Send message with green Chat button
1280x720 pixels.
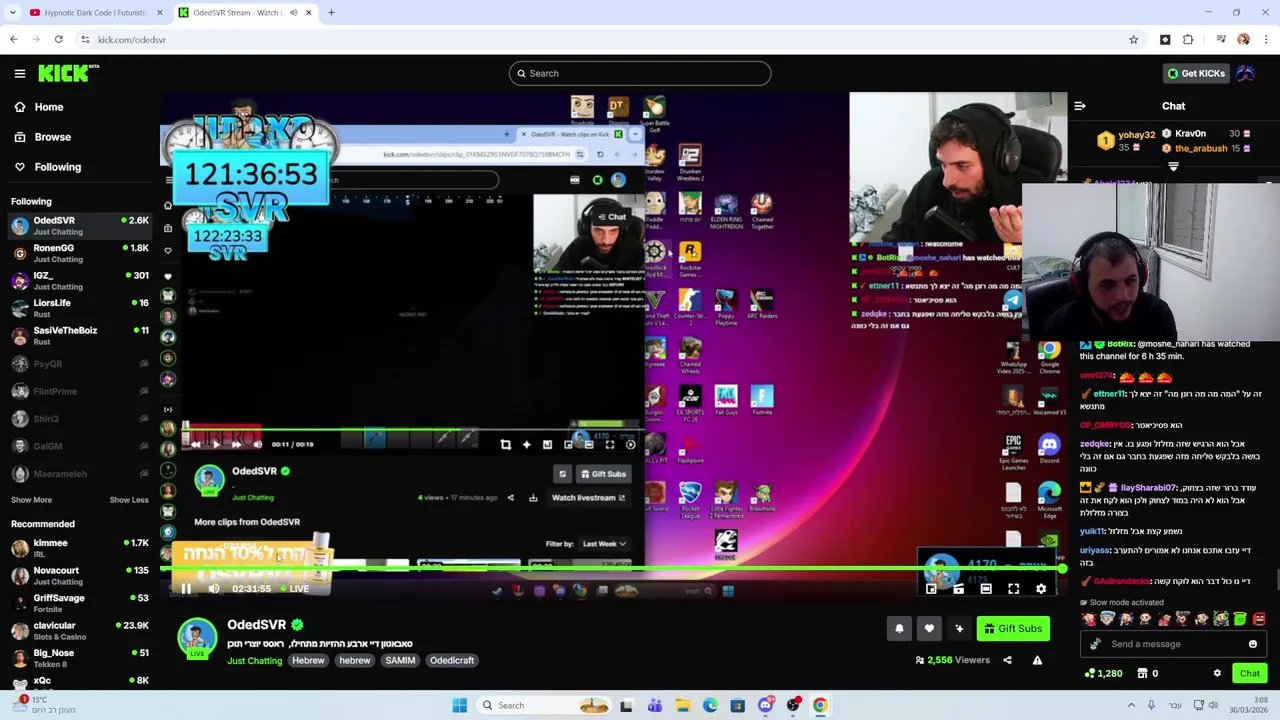point(1249,674)
